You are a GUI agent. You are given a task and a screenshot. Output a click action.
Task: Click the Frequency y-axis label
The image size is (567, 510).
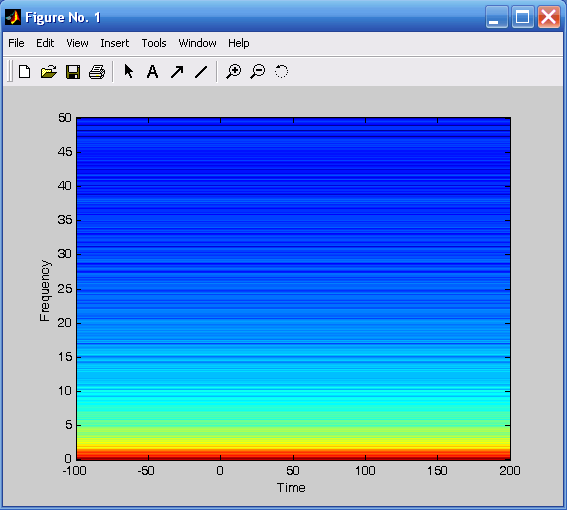45,290
